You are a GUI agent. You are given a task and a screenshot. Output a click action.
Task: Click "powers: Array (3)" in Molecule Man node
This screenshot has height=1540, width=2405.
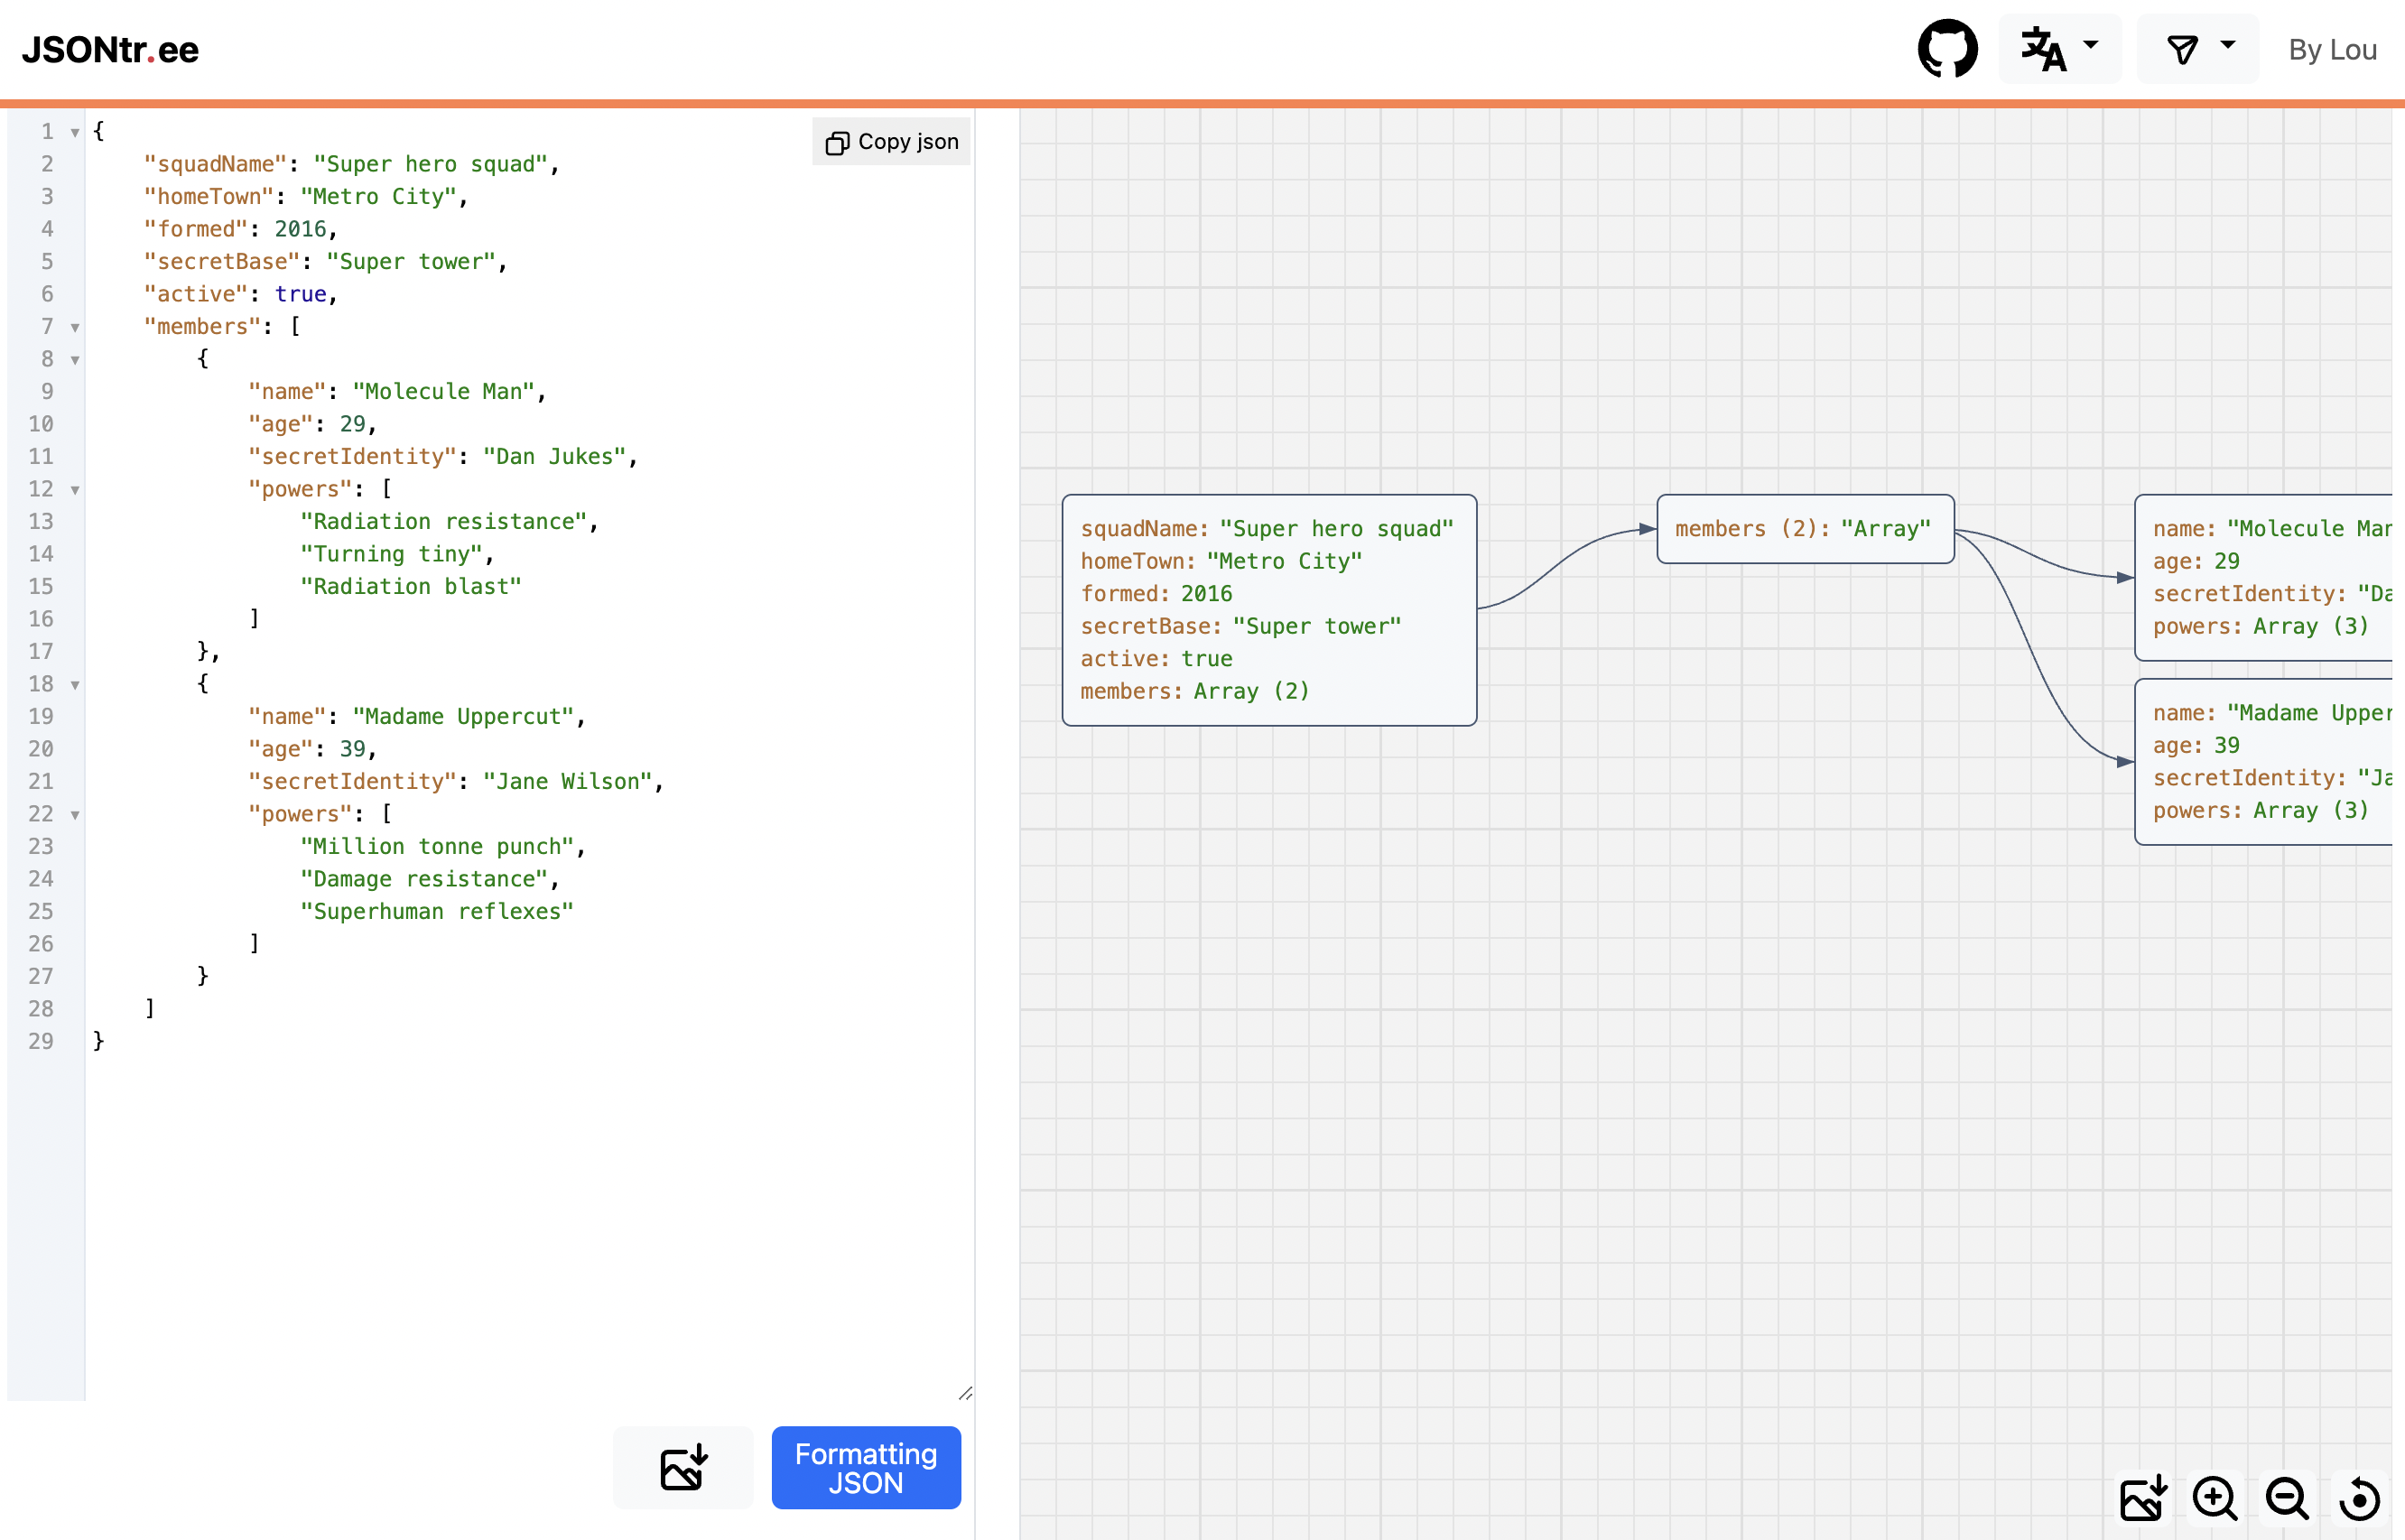tap(2260, 627)
